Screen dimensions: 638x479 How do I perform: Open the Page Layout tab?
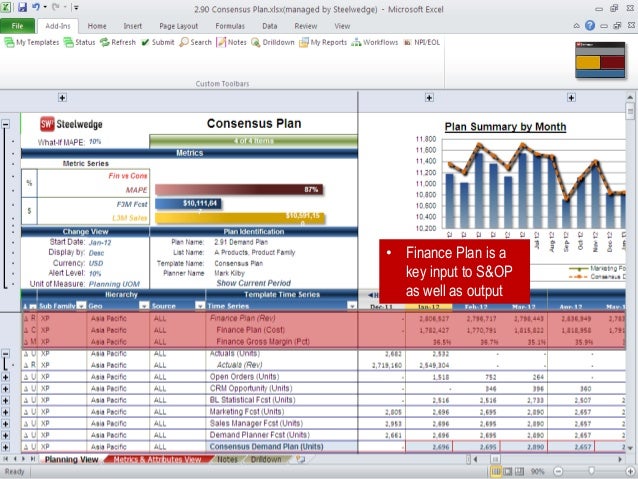[x=179, y=26]
